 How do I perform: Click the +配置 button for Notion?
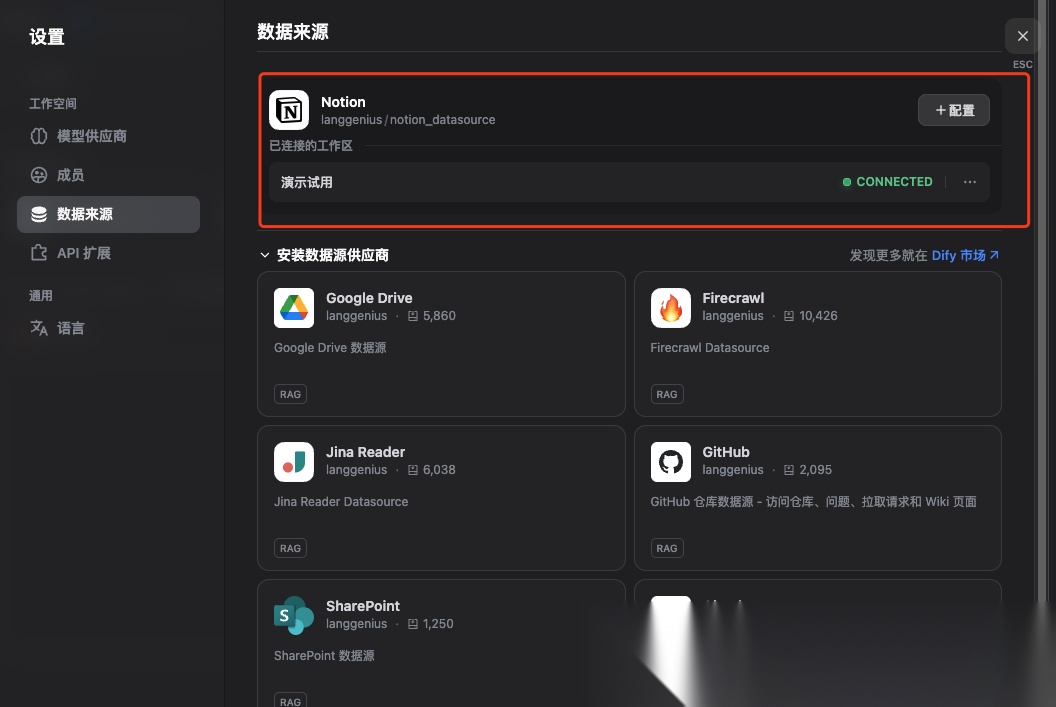point(954,110)
